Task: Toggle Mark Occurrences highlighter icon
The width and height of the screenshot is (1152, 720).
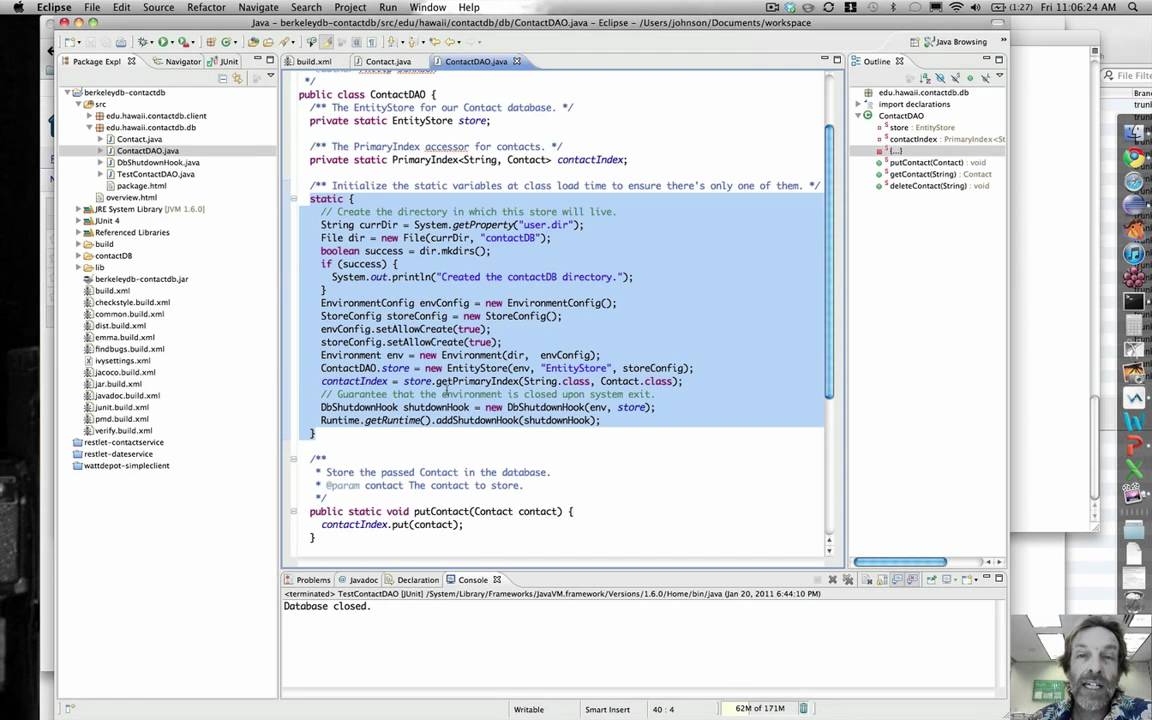Action: coord(326,43)
